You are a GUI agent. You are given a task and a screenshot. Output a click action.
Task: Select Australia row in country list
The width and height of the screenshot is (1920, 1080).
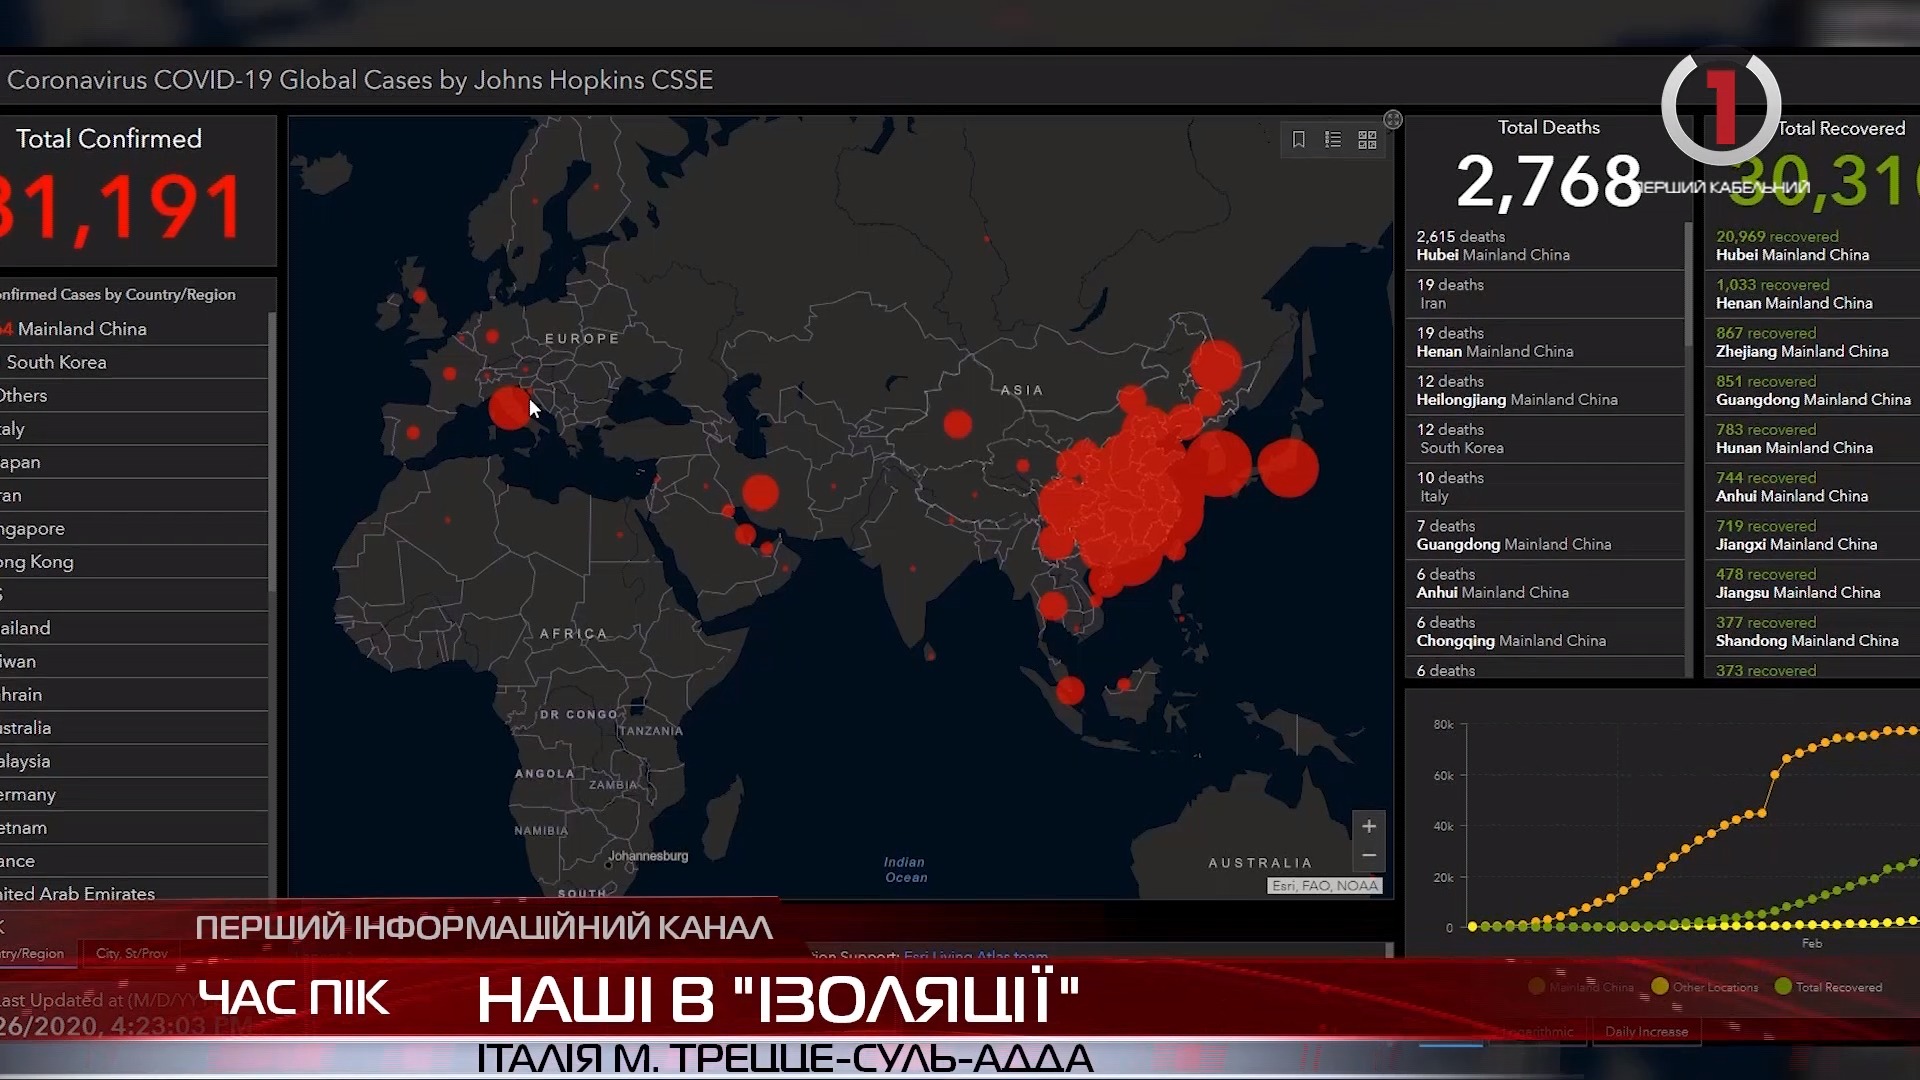click(134, 728)
